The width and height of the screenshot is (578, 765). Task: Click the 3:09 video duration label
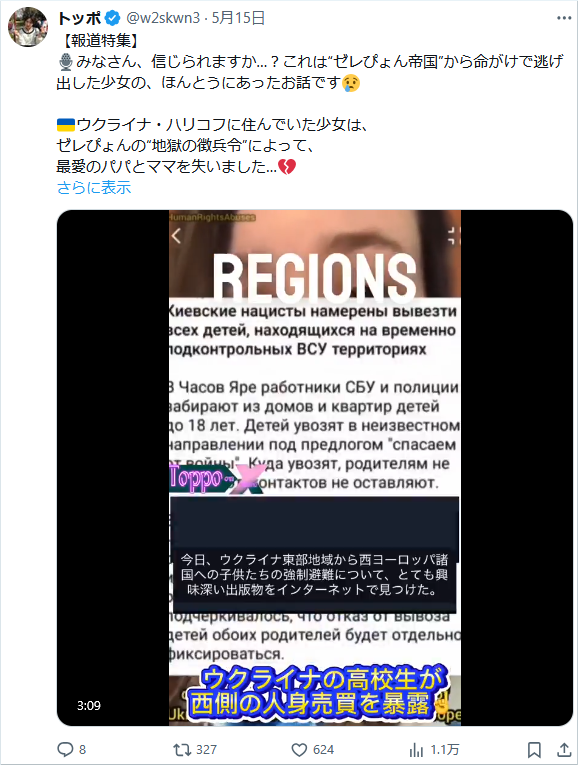pos(89,705)
